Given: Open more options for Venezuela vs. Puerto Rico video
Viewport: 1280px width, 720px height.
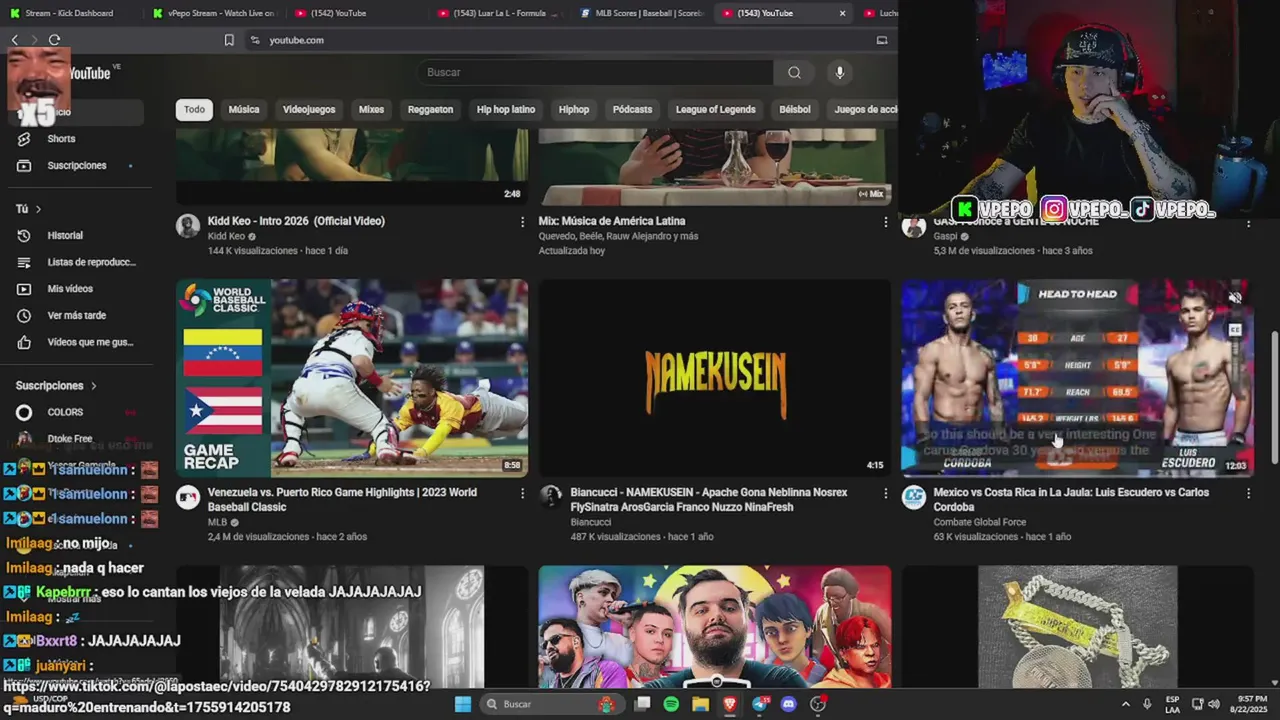Looking at the screenshot, I should (522, 493).
